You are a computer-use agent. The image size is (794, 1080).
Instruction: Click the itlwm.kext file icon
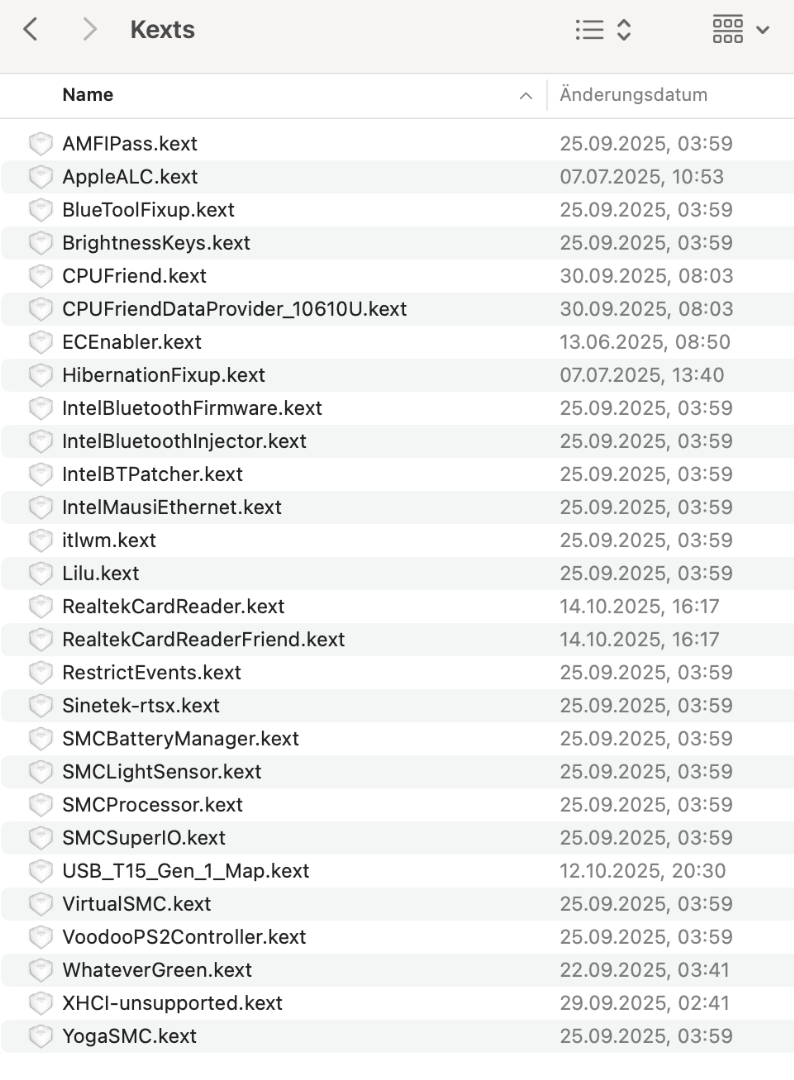40,541
